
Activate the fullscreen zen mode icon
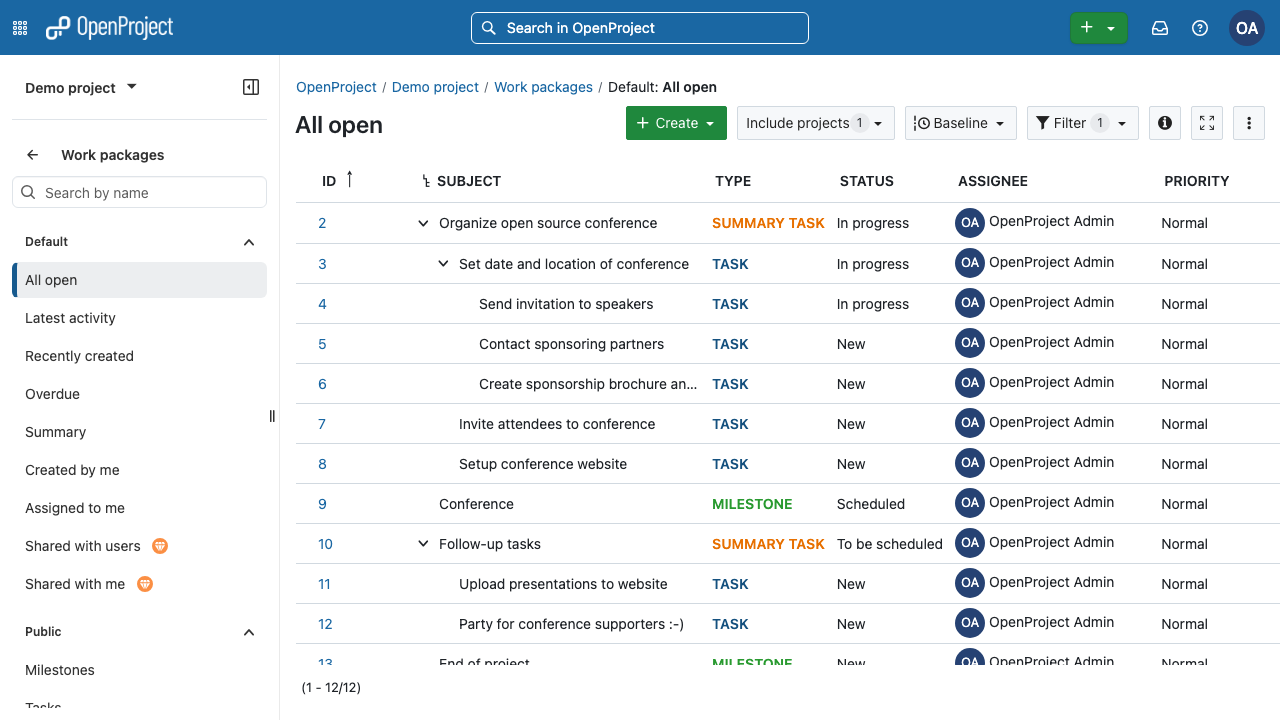(1207, 123)
